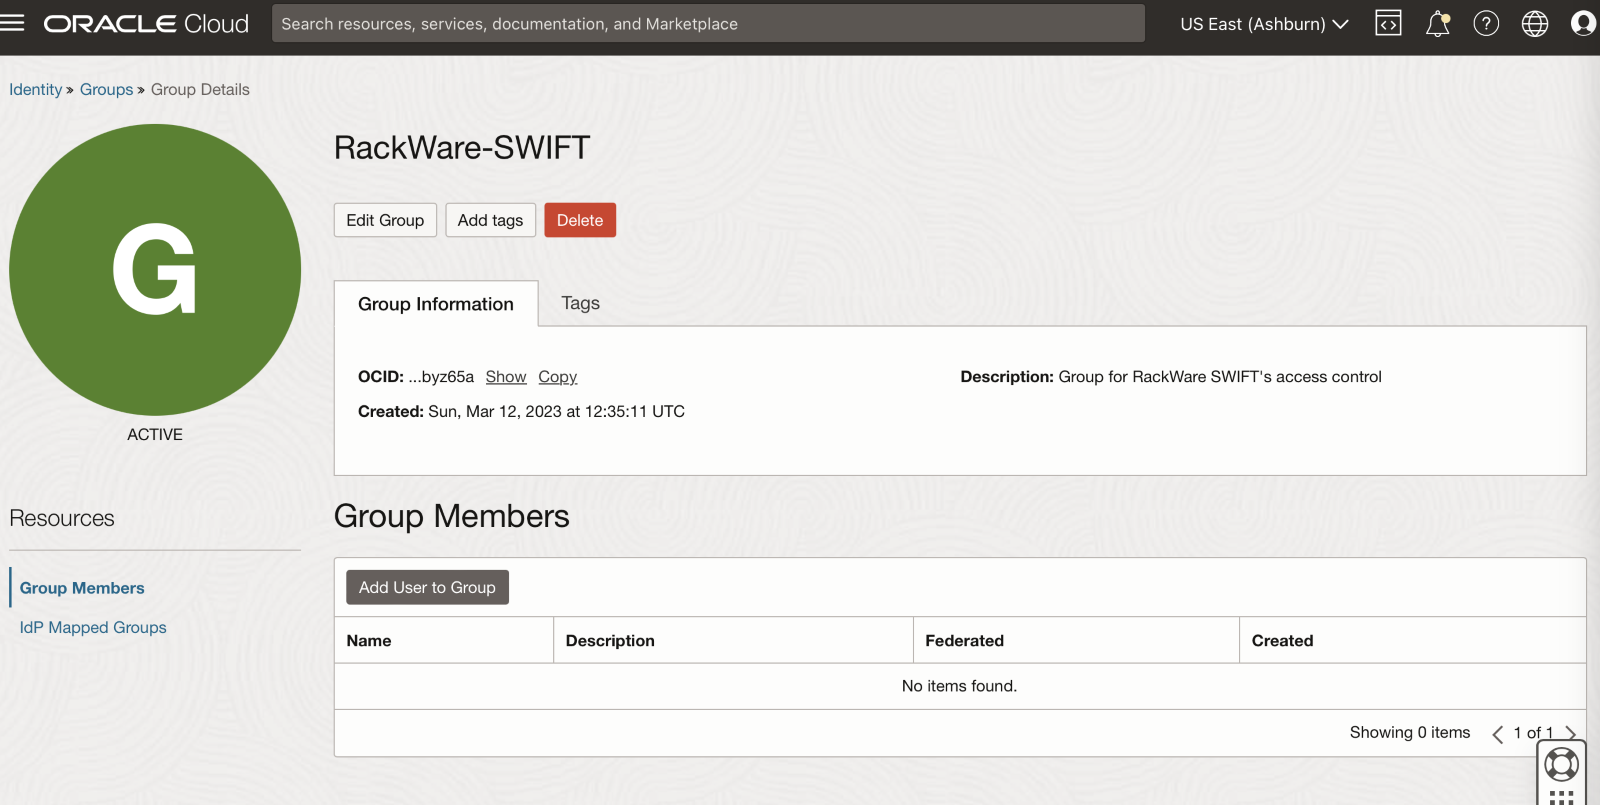Sort by the Federated column header
This screenshot has width=1600, height=805.
pos(964,641)
